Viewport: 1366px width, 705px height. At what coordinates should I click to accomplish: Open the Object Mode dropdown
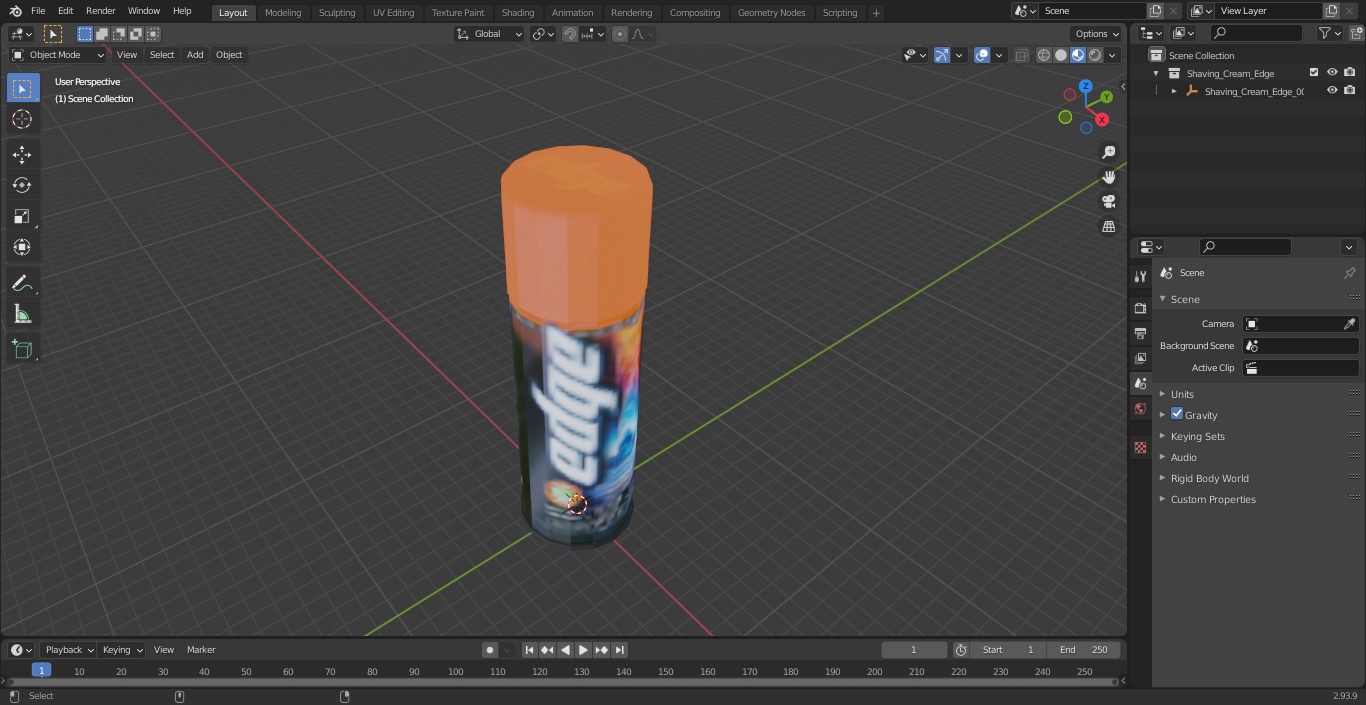pos(58,55)
